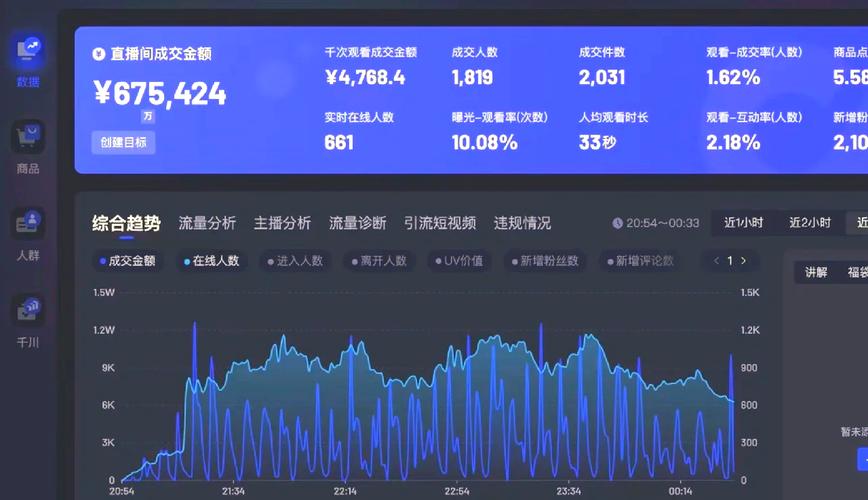Click the 实时在线人数 value 661
Viewport: 868px width, 500px height.
click(x=339, y=143)
